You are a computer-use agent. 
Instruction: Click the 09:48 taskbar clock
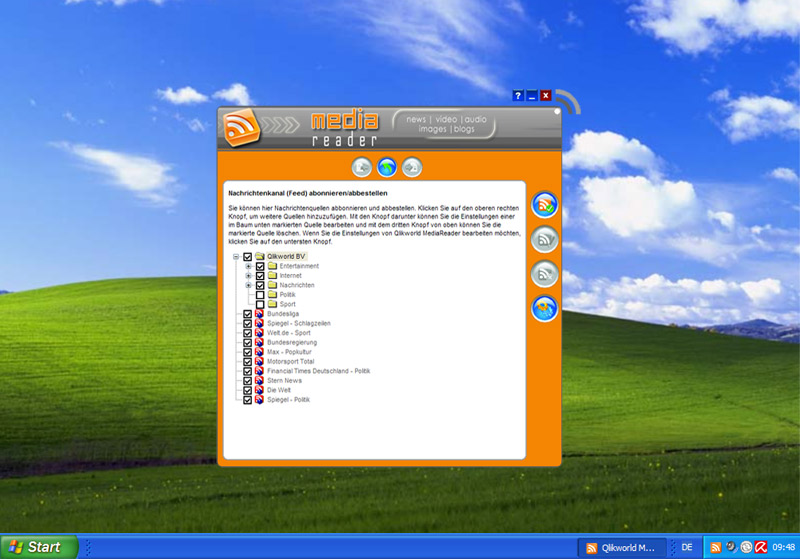click(x=784, y=547)
